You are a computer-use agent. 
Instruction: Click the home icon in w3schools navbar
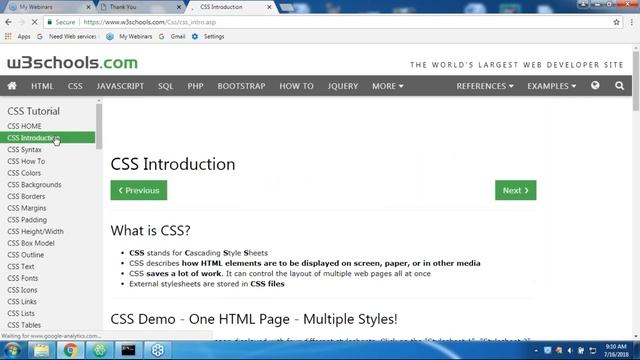pos(12,86)
